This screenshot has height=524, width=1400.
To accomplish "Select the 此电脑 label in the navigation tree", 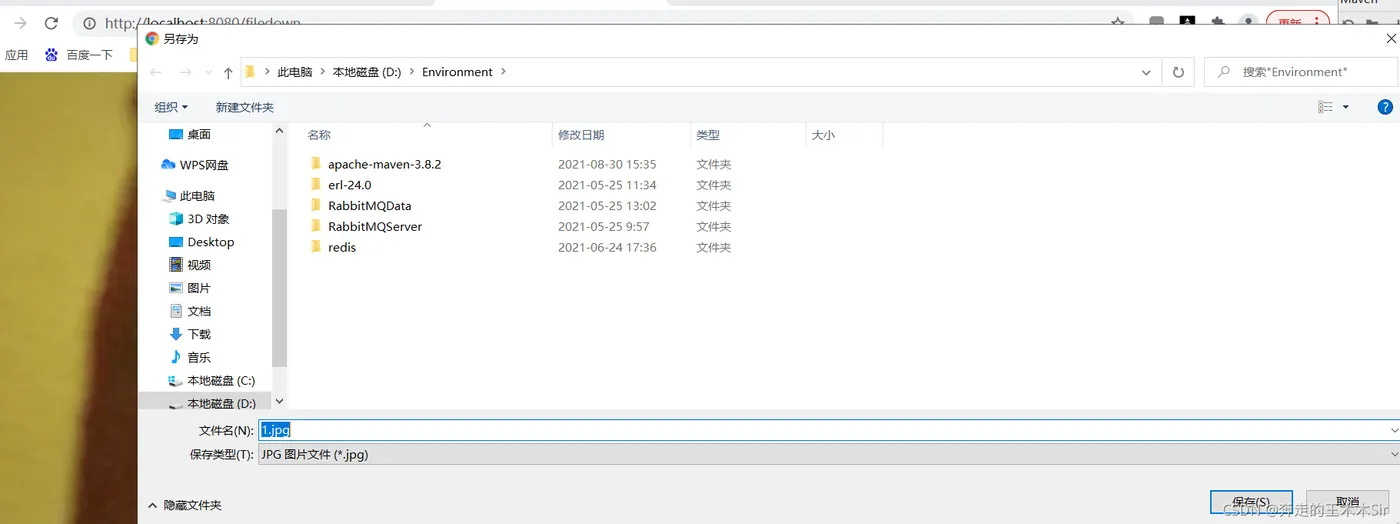I will coord(197,196).
